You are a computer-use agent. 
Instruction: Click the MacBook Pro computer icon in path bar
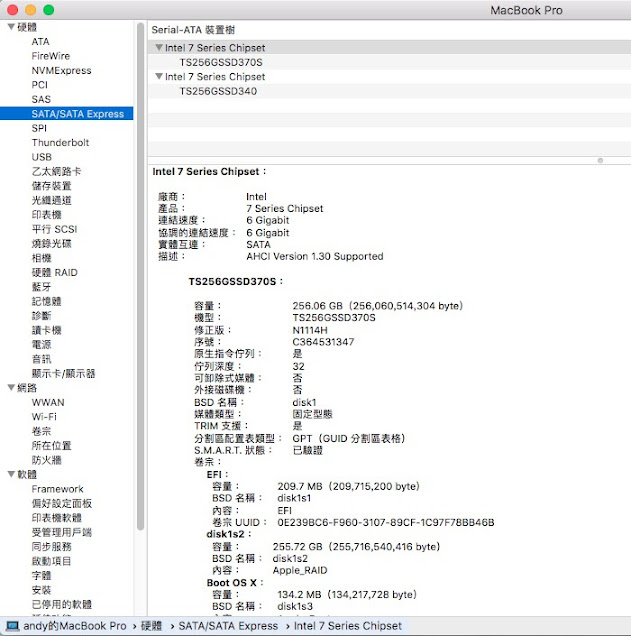pos(12,626)
